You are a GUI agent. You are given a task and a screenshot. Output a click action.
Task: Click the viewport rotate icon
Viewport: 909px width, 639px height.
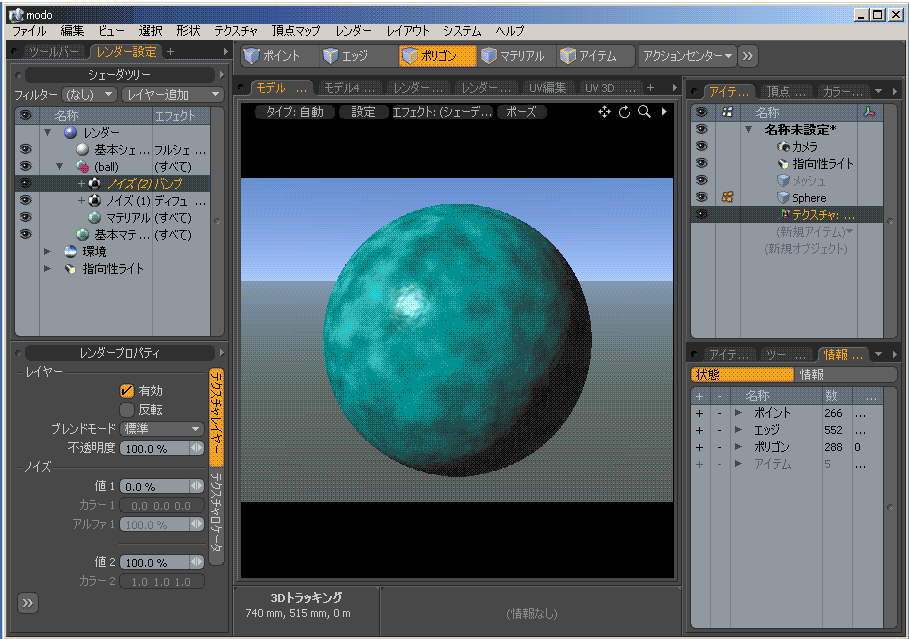pyautogui.click(x=625, y=112)
